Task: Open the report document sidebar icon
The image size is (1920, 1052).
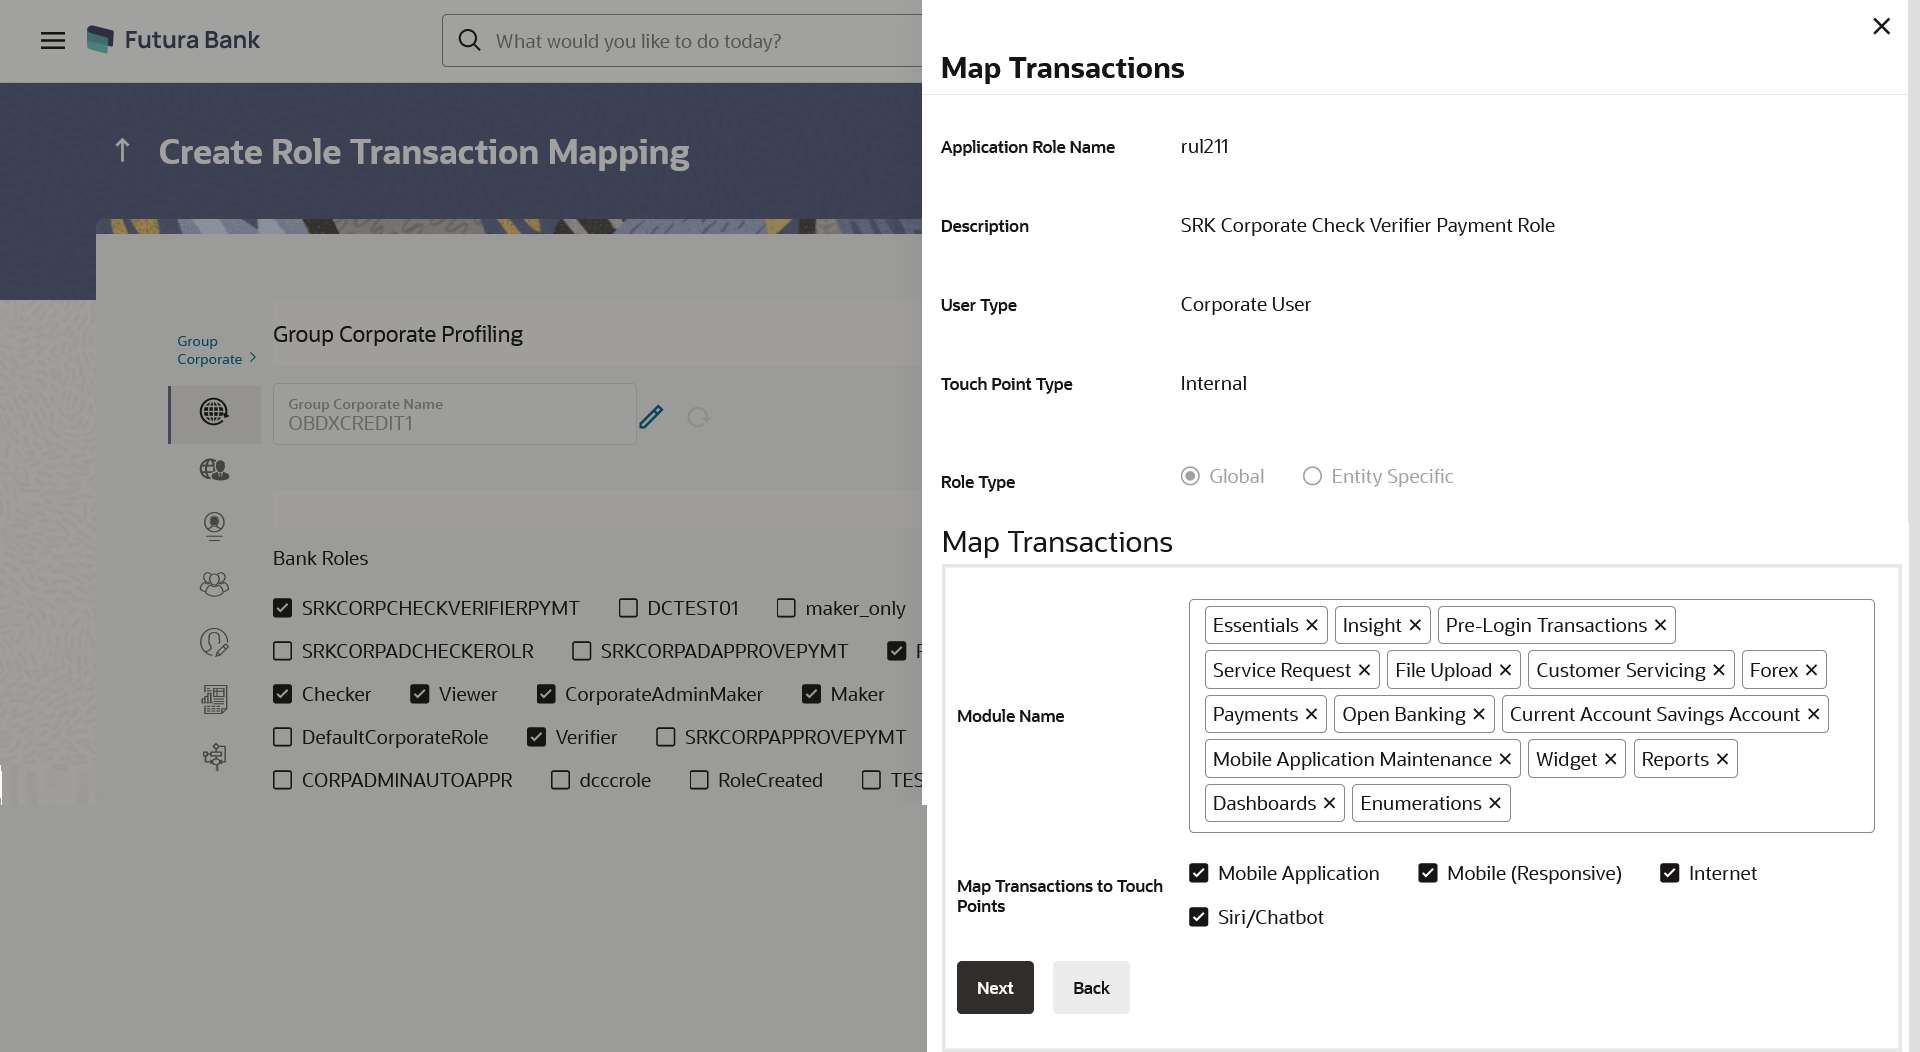Action: click(x=214, y=698)
